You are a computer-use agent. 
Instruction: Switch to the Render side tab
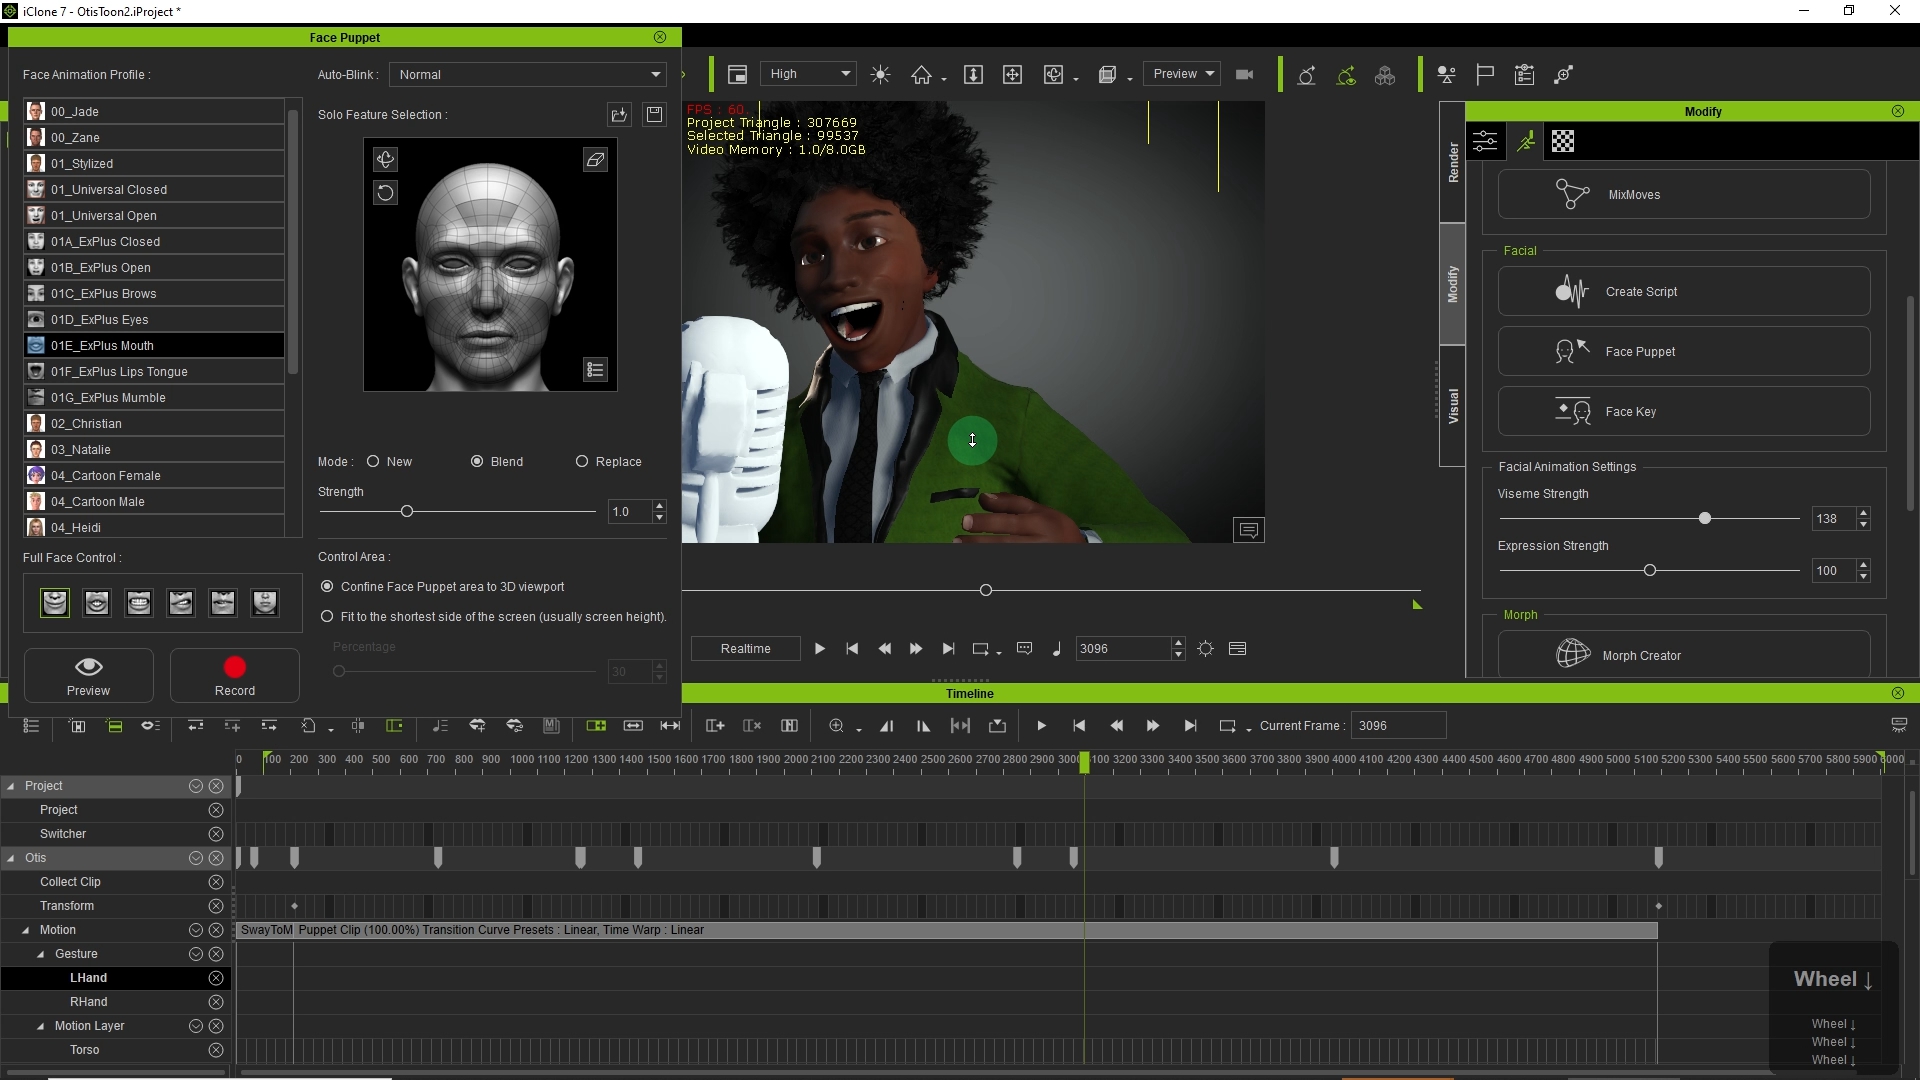point(1453,162)
